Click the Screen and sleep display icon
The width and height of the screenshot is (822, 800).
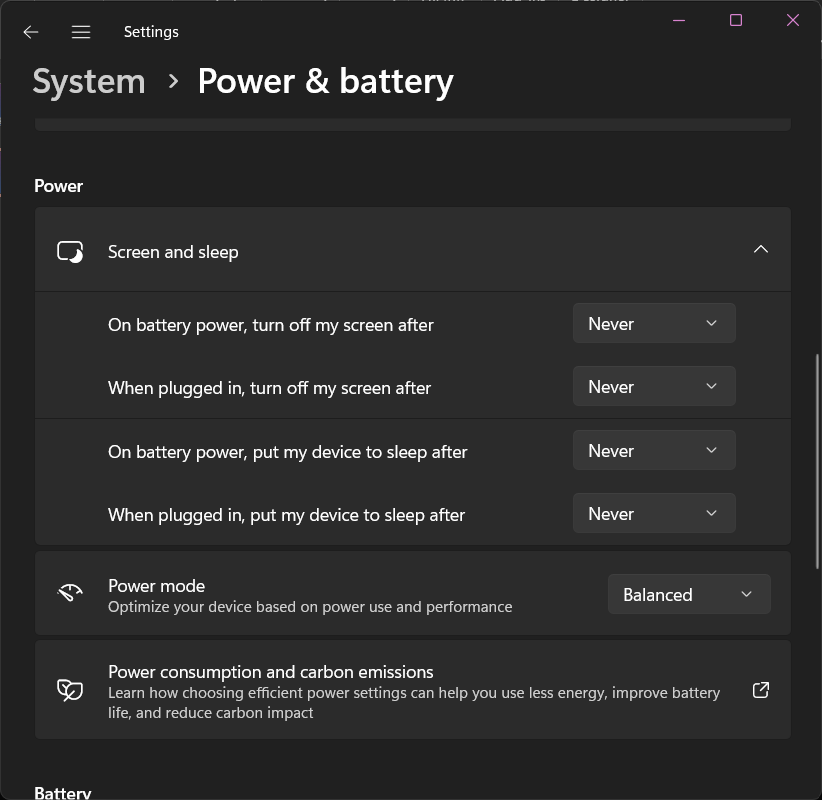(70, 250)
